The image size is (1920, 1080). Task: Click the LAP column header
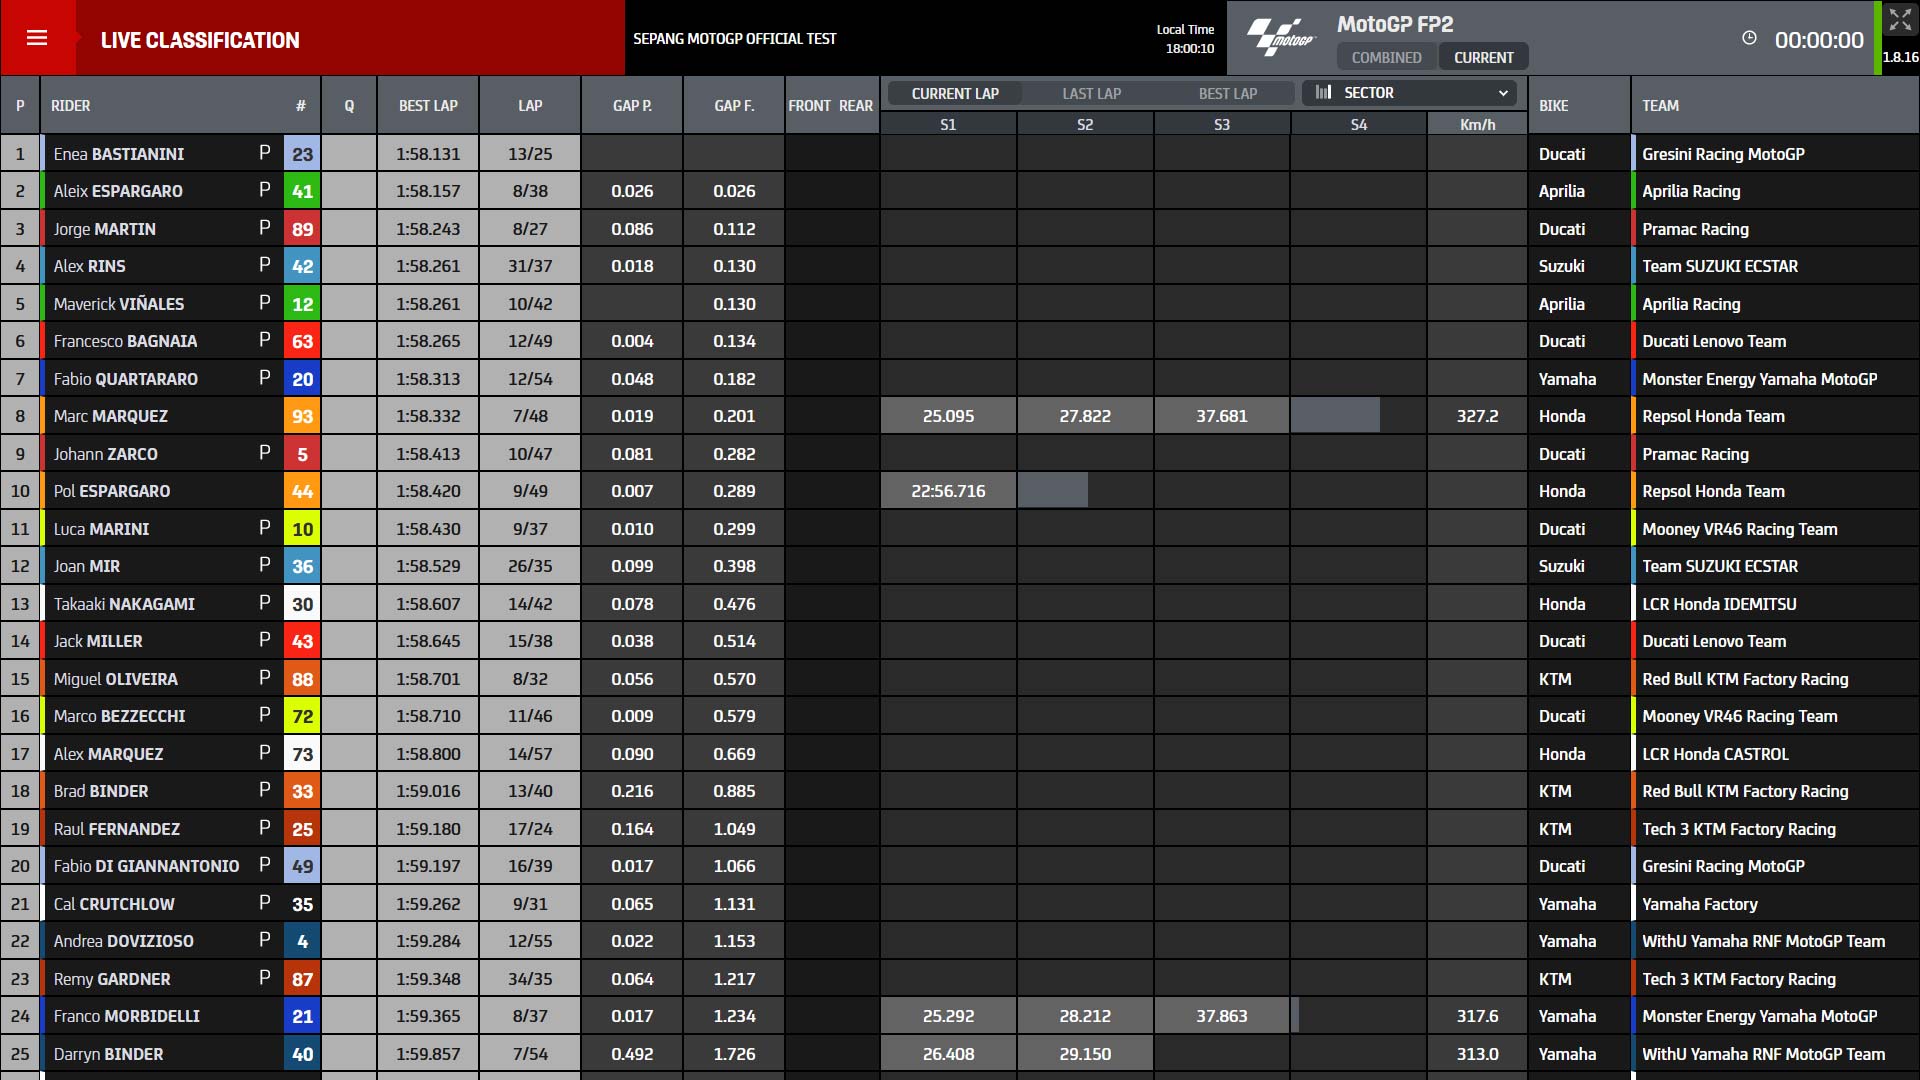[x=530, y=105]
